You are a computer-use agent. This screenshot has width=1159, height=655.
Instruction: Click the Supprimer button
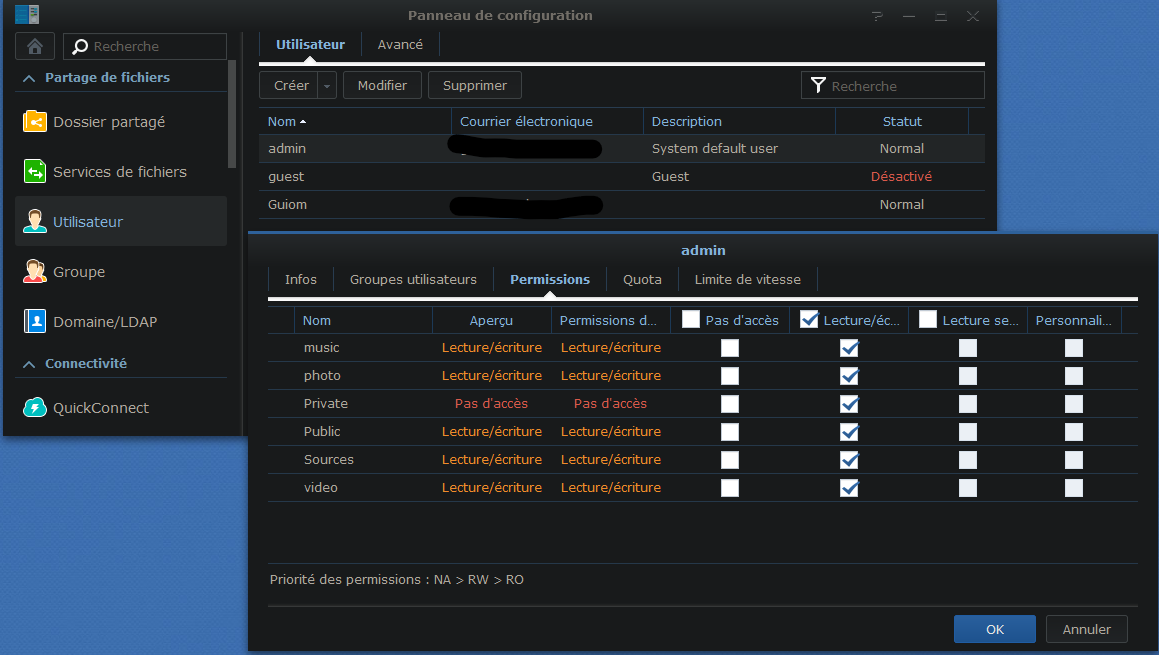point(475,86)
